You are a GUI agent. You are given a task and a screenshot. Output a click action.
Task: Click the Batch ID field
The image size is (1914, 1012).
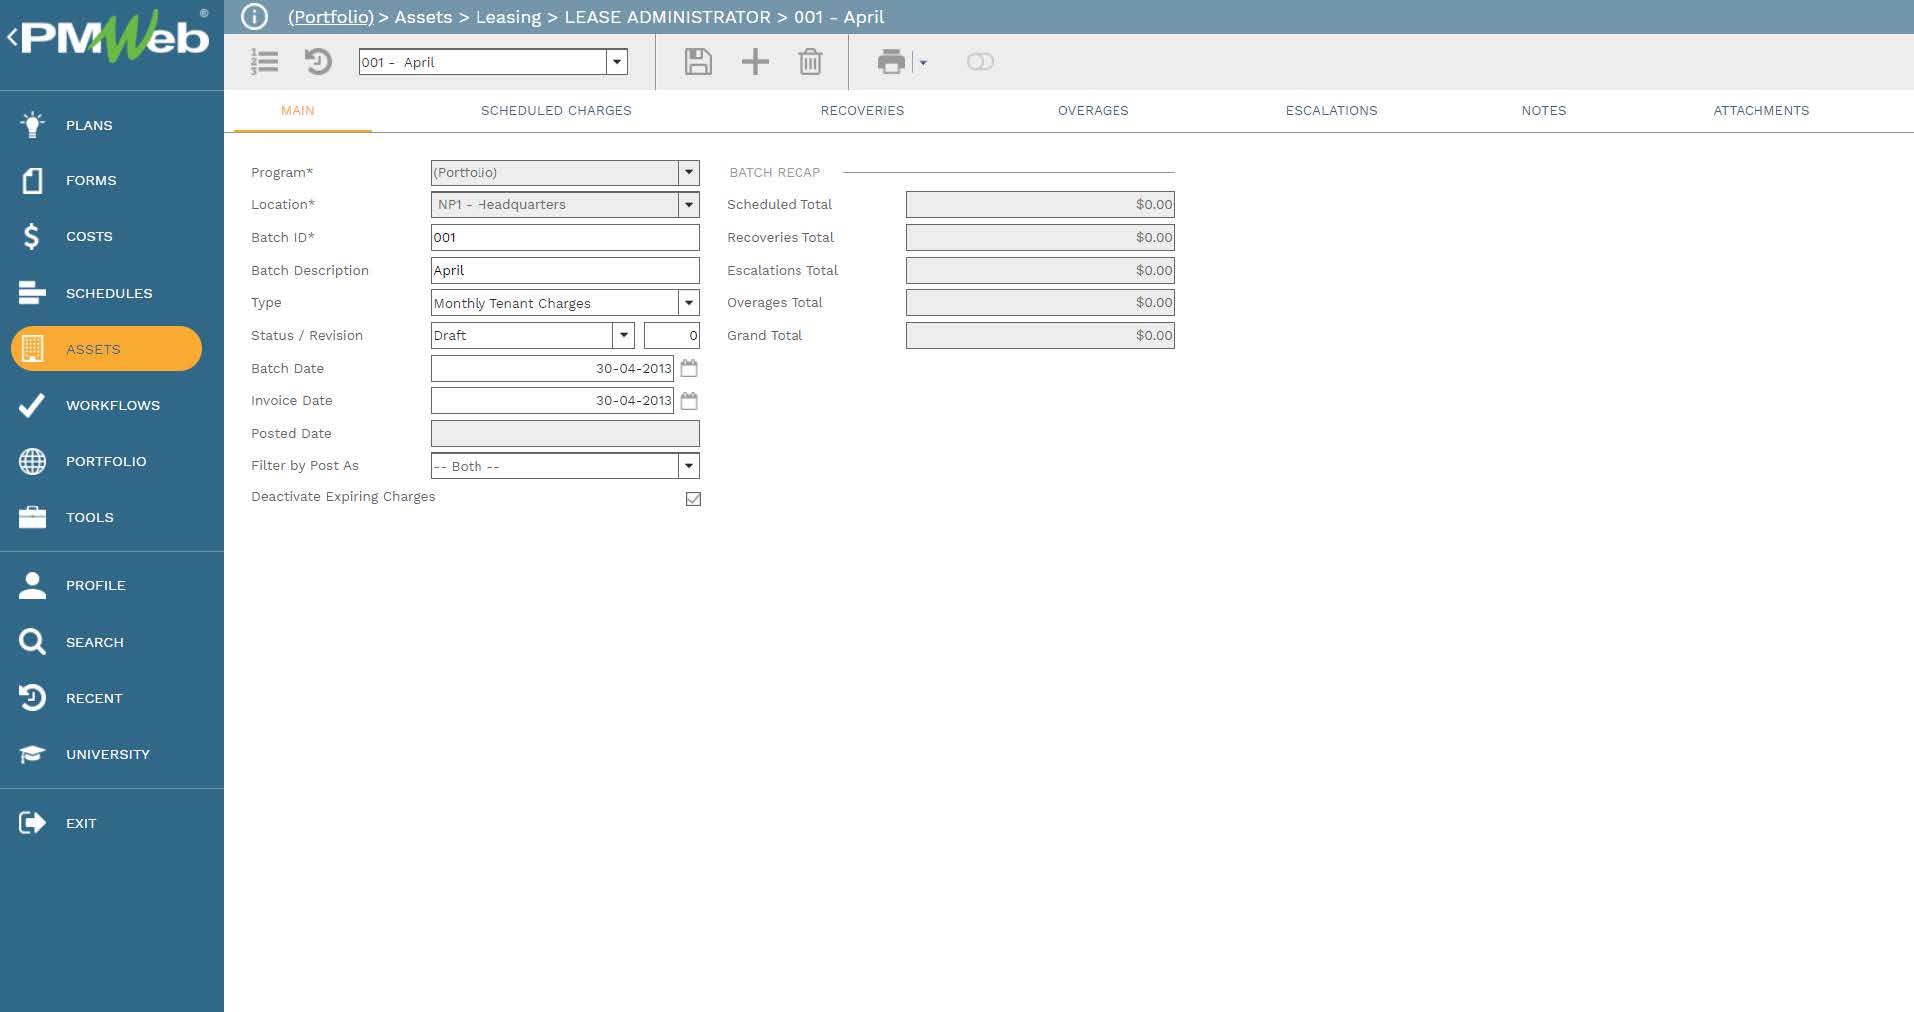565,237
